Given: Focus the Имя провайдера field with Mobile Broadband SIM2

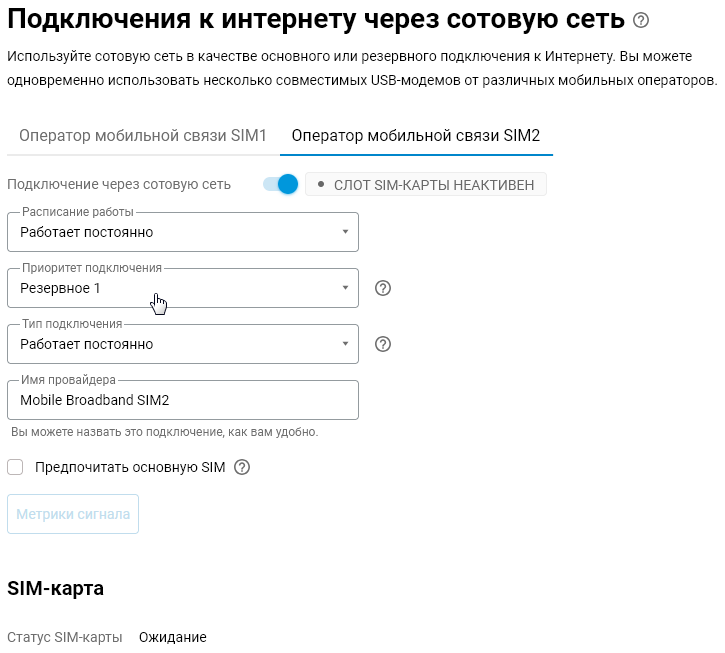Looking at the screenshot, I should point(183,400).
